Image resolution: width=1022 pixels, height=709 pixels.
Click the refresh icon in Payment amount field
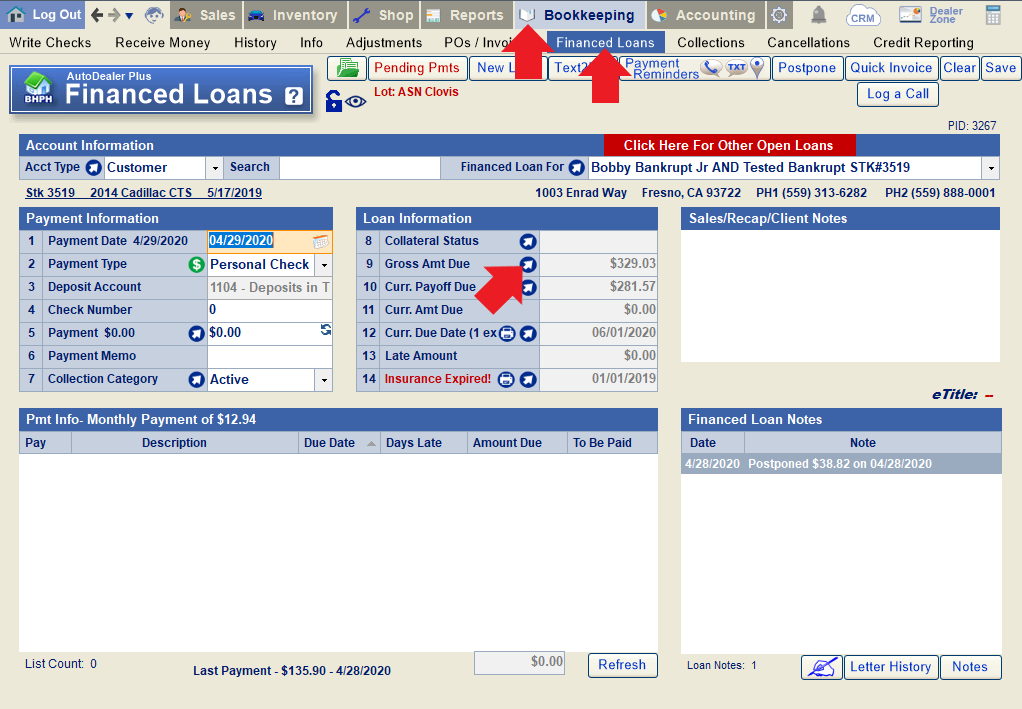click(325, 330)
